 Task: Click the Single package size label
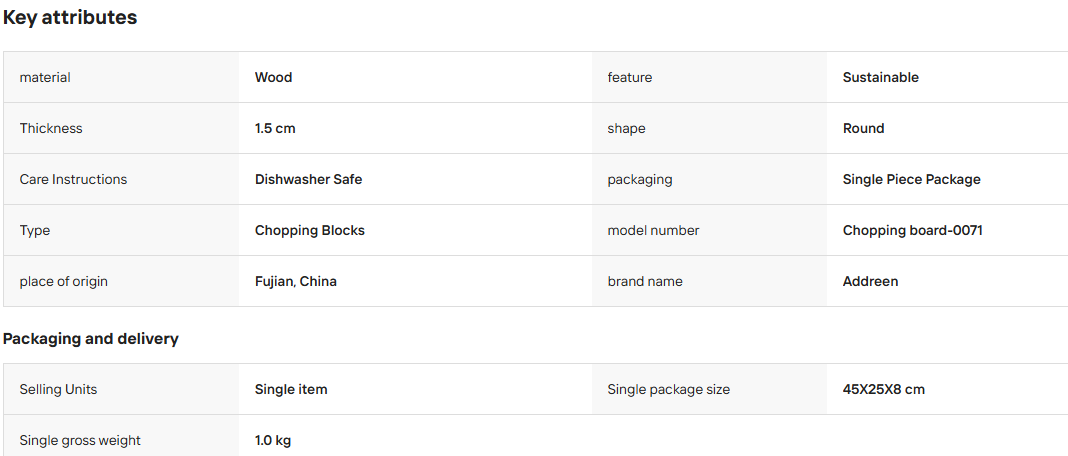point(668,390)
